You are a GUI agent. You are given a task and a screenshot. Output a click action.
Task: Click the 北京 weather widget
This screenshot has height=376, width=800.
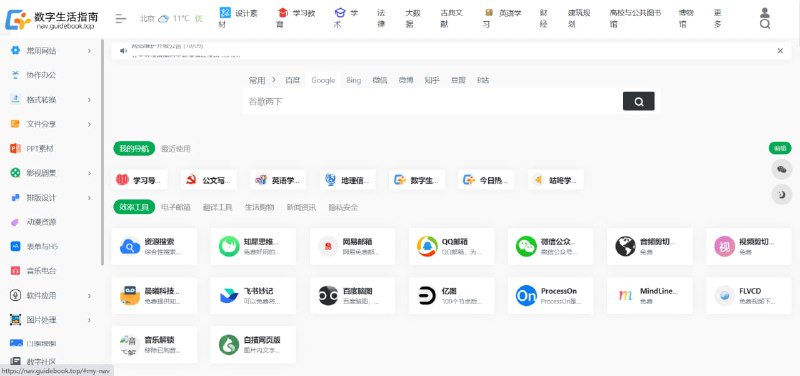[x=171, y=18]
